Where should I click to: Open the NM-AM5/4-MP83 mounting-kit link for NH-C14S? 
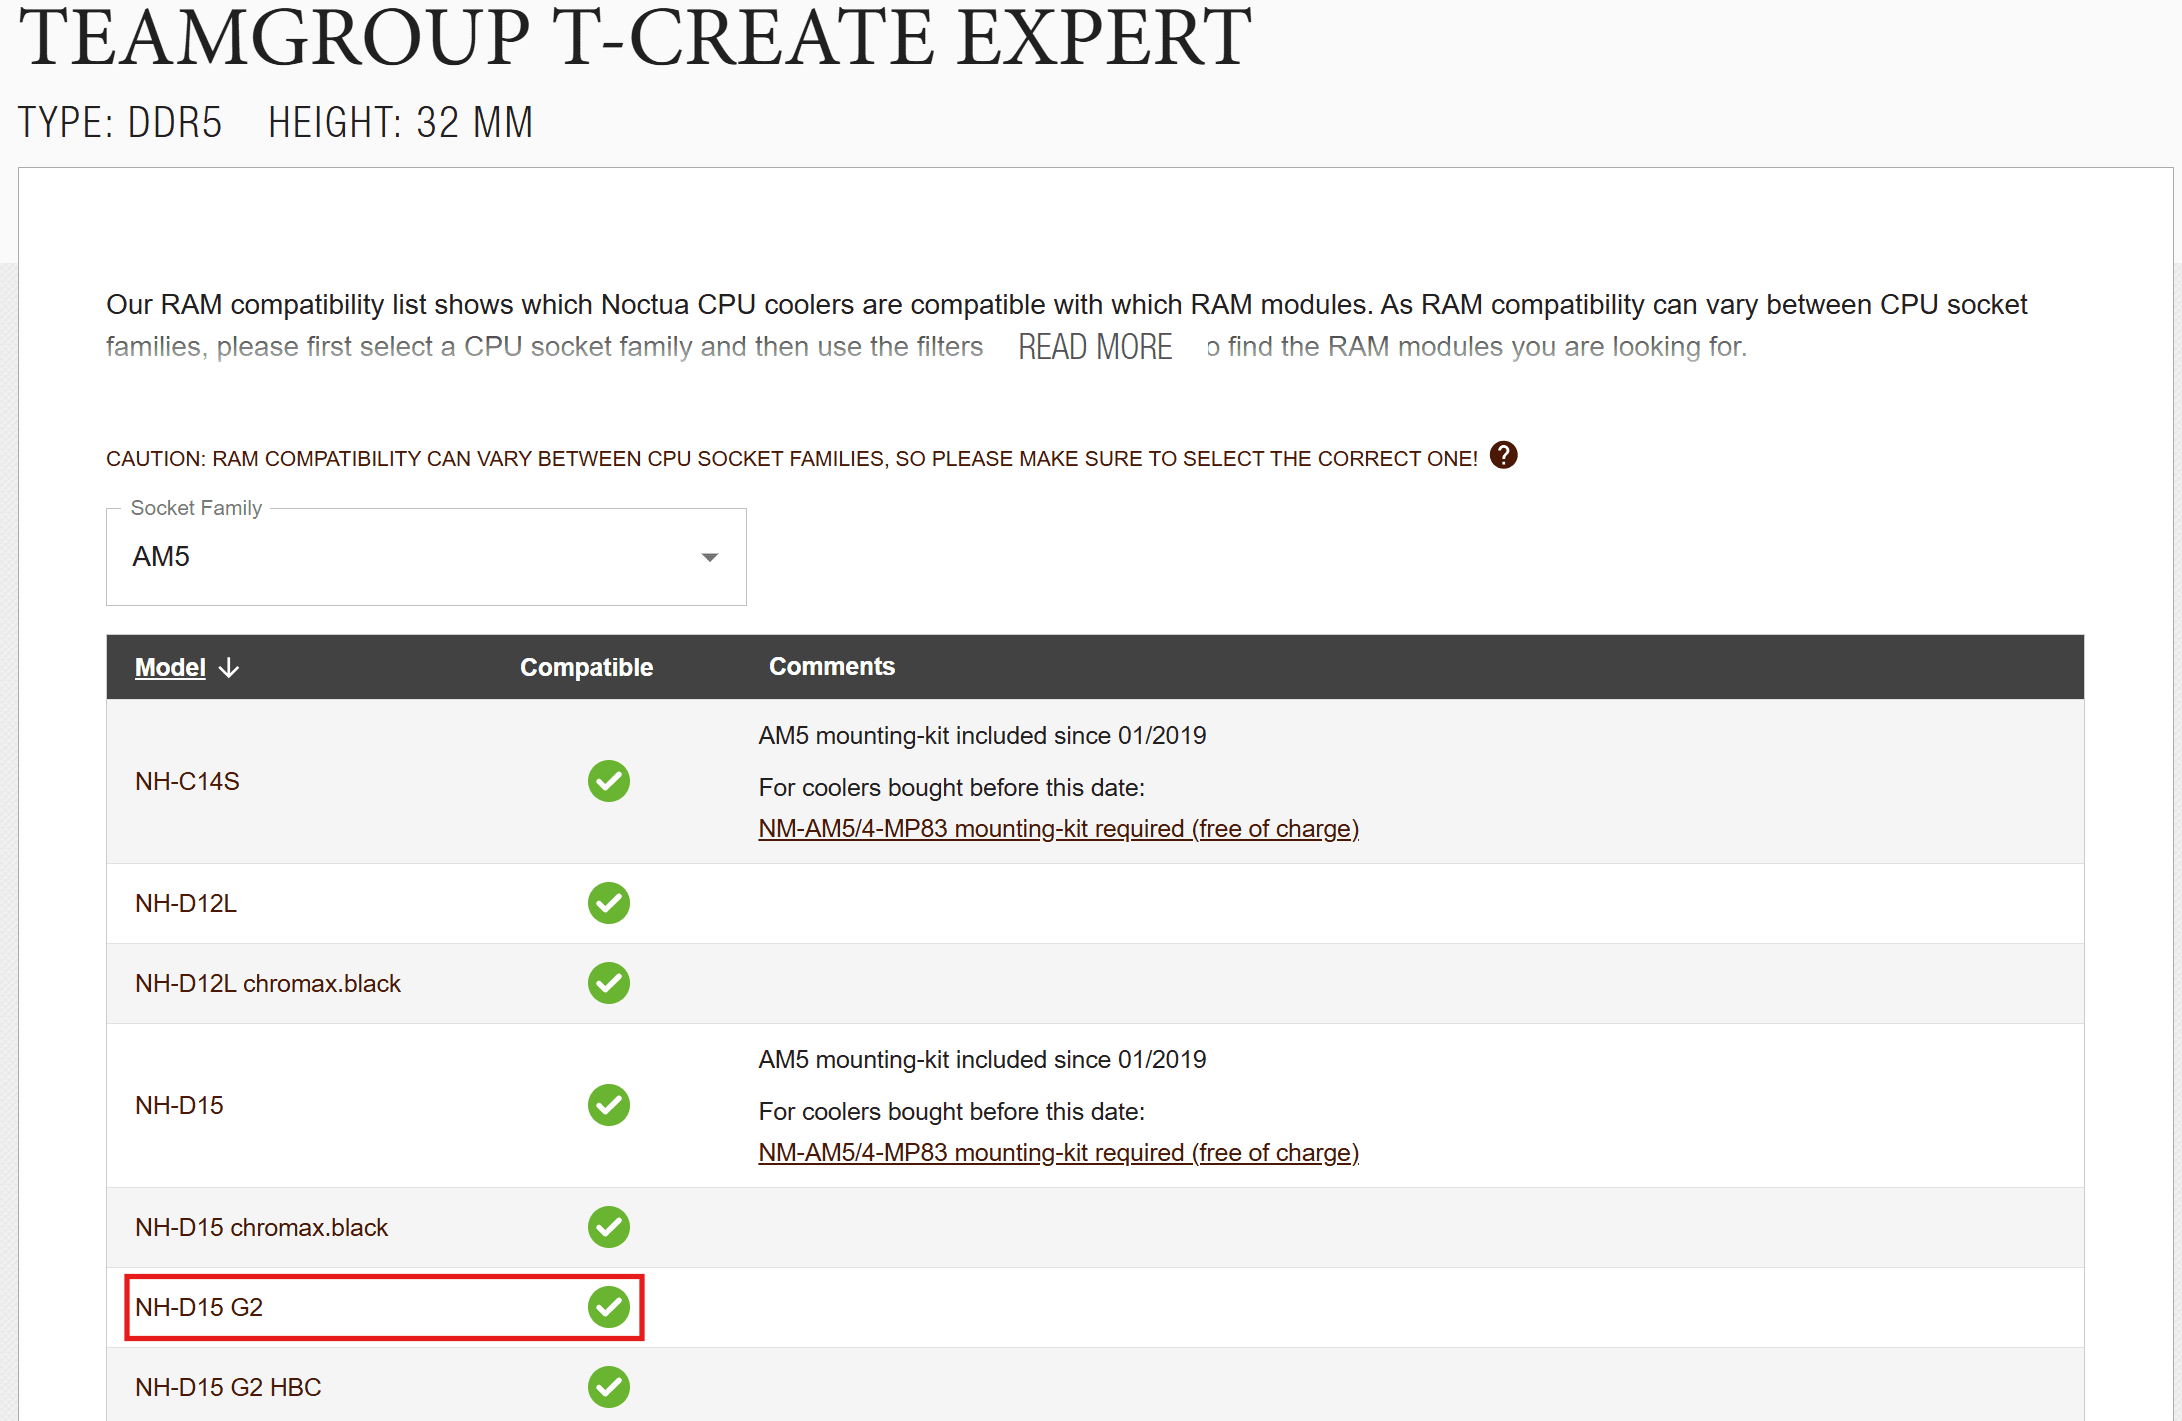pyautogui.click(x=1059, y=829)
